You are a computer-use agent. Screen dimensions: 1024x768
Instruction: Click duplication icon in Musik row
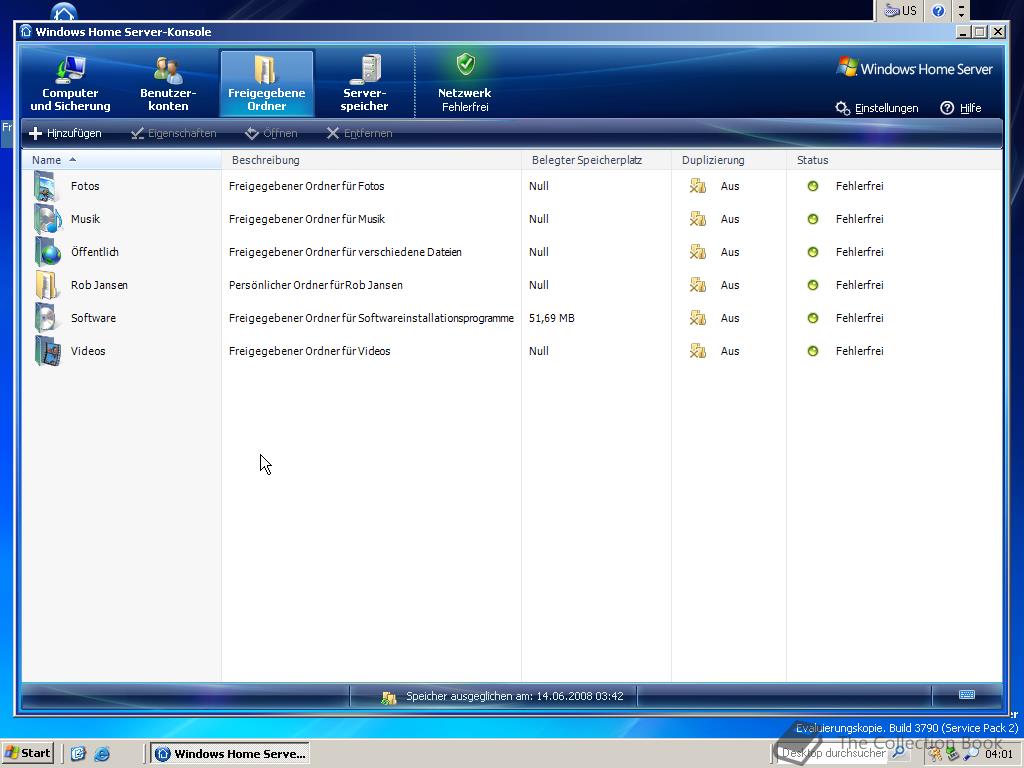(697, 219)
